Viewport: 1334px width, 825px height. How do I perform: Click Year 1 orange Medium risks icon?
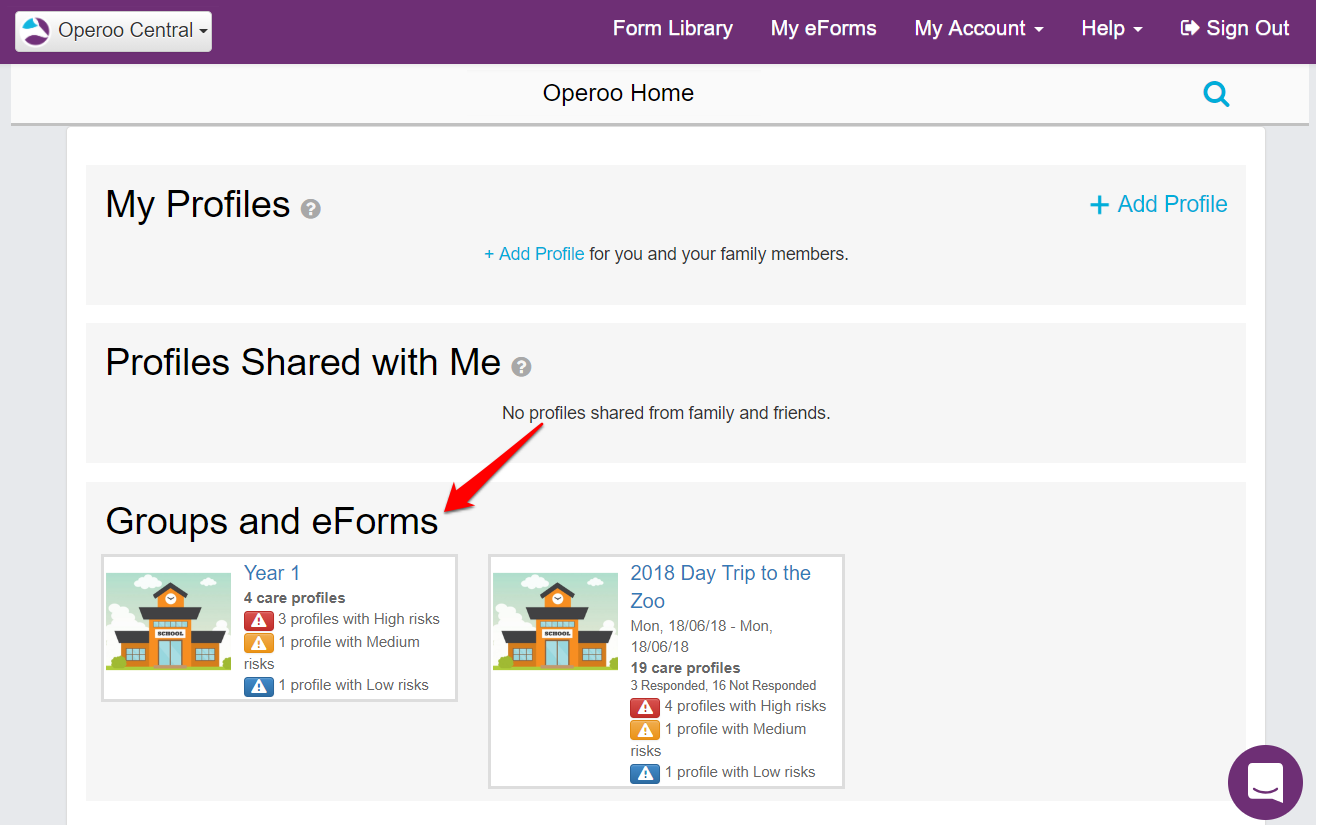coord(259,643)
